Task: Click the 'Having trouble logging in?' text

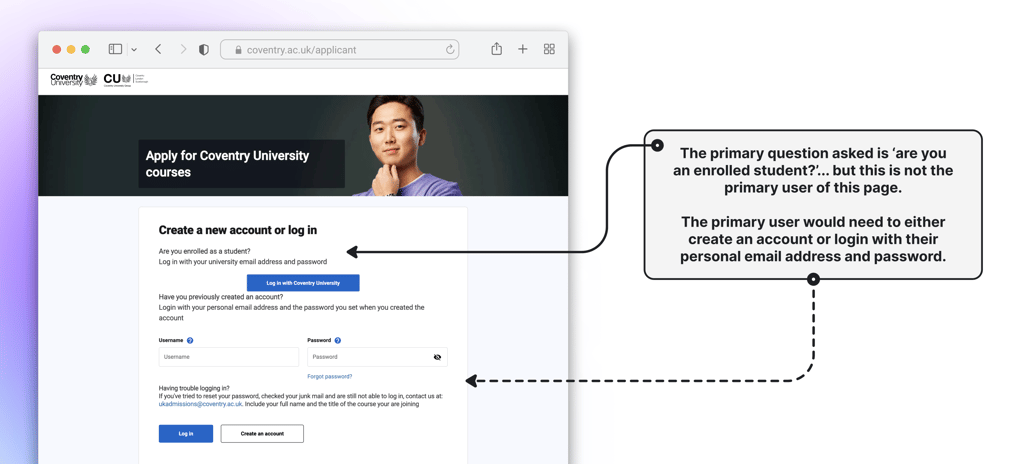Action: (x=194, y=388)
